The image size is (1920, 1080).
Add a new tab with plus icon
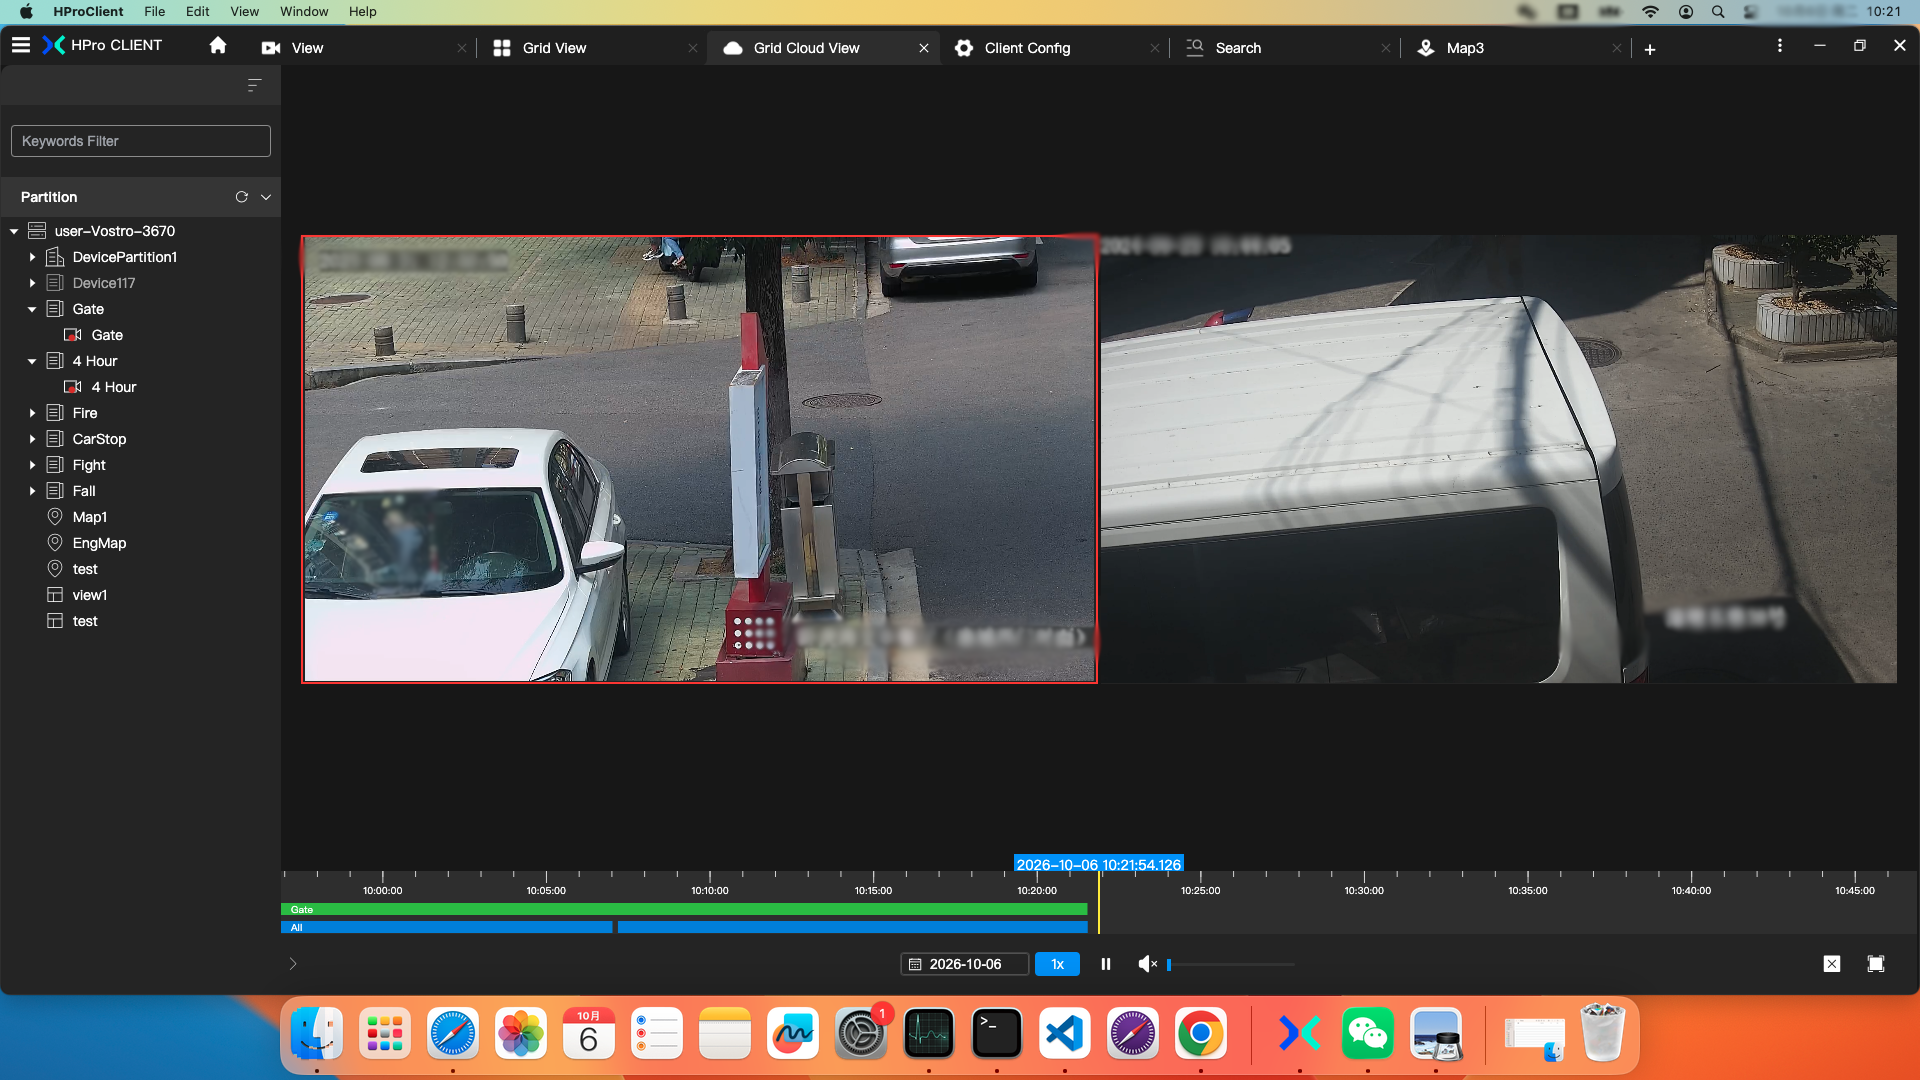pos(1650,49)
